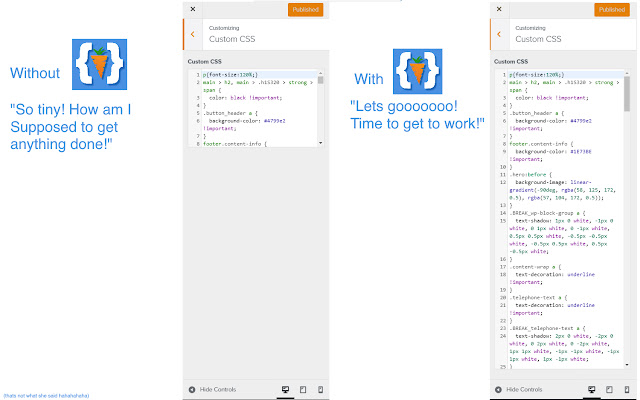Click the .hero:before { code line

click(530, 174)
